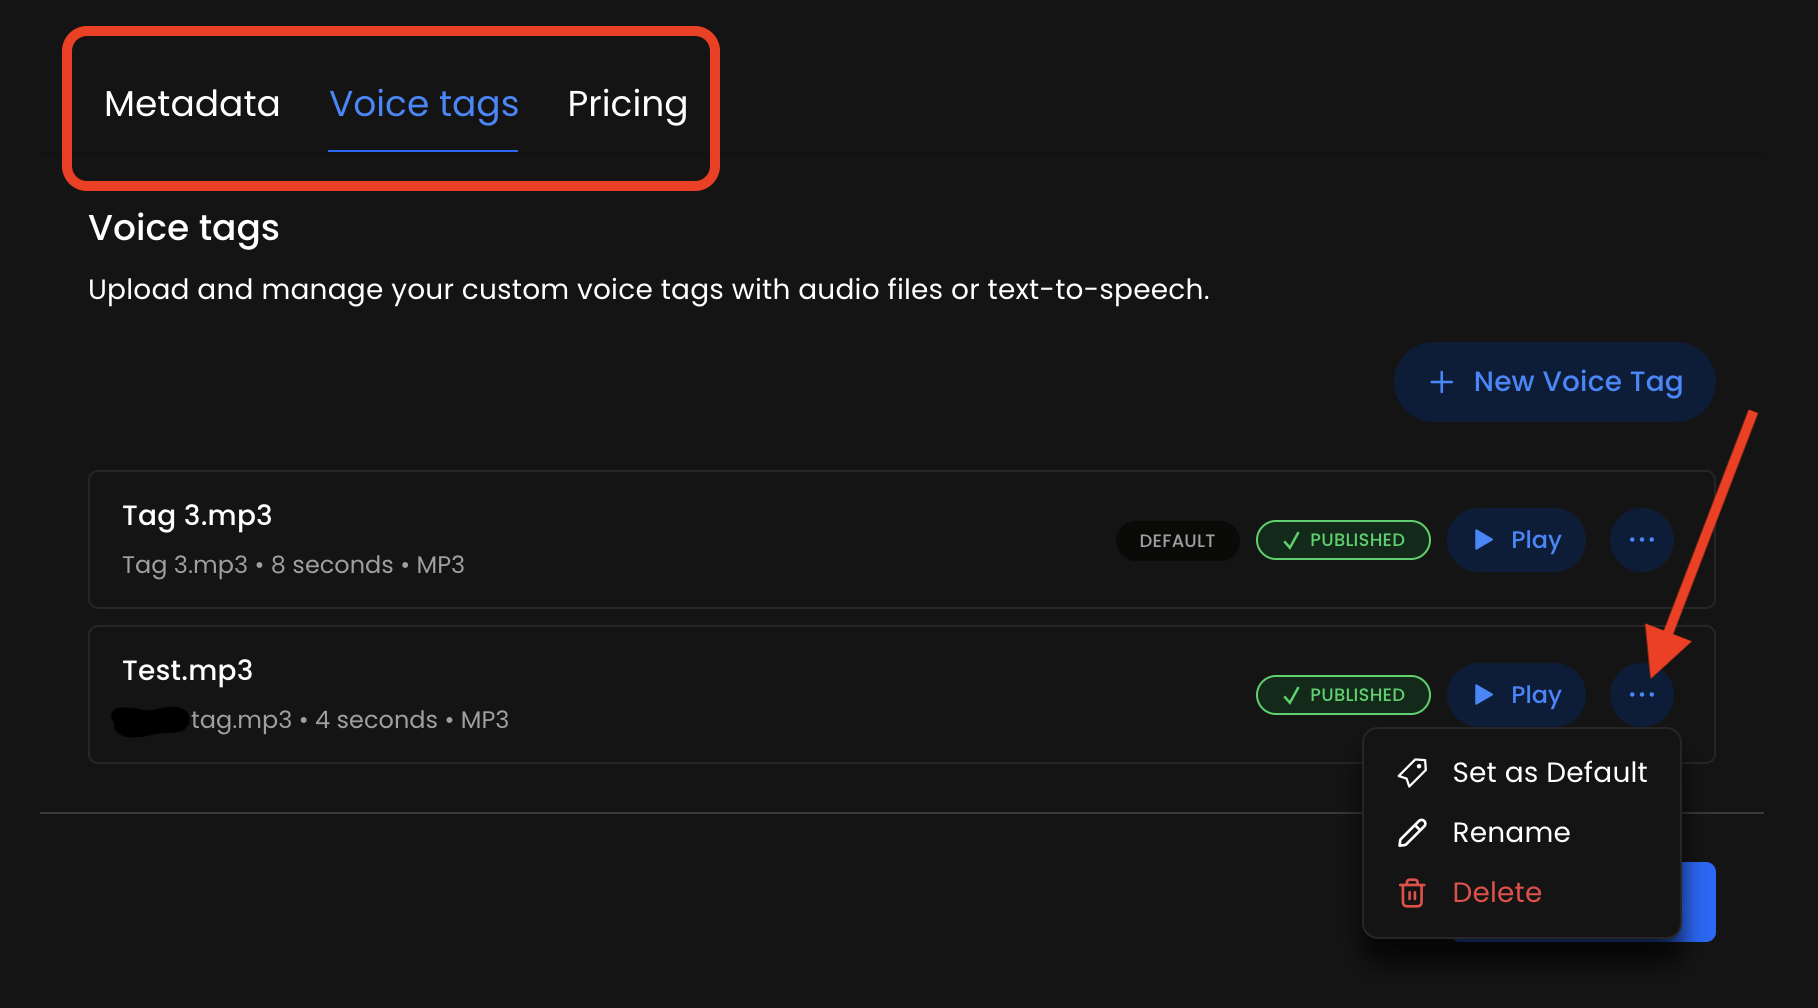Click the Voice tags section heading
Viewport: 1818px width, 1008px height.
184,228
